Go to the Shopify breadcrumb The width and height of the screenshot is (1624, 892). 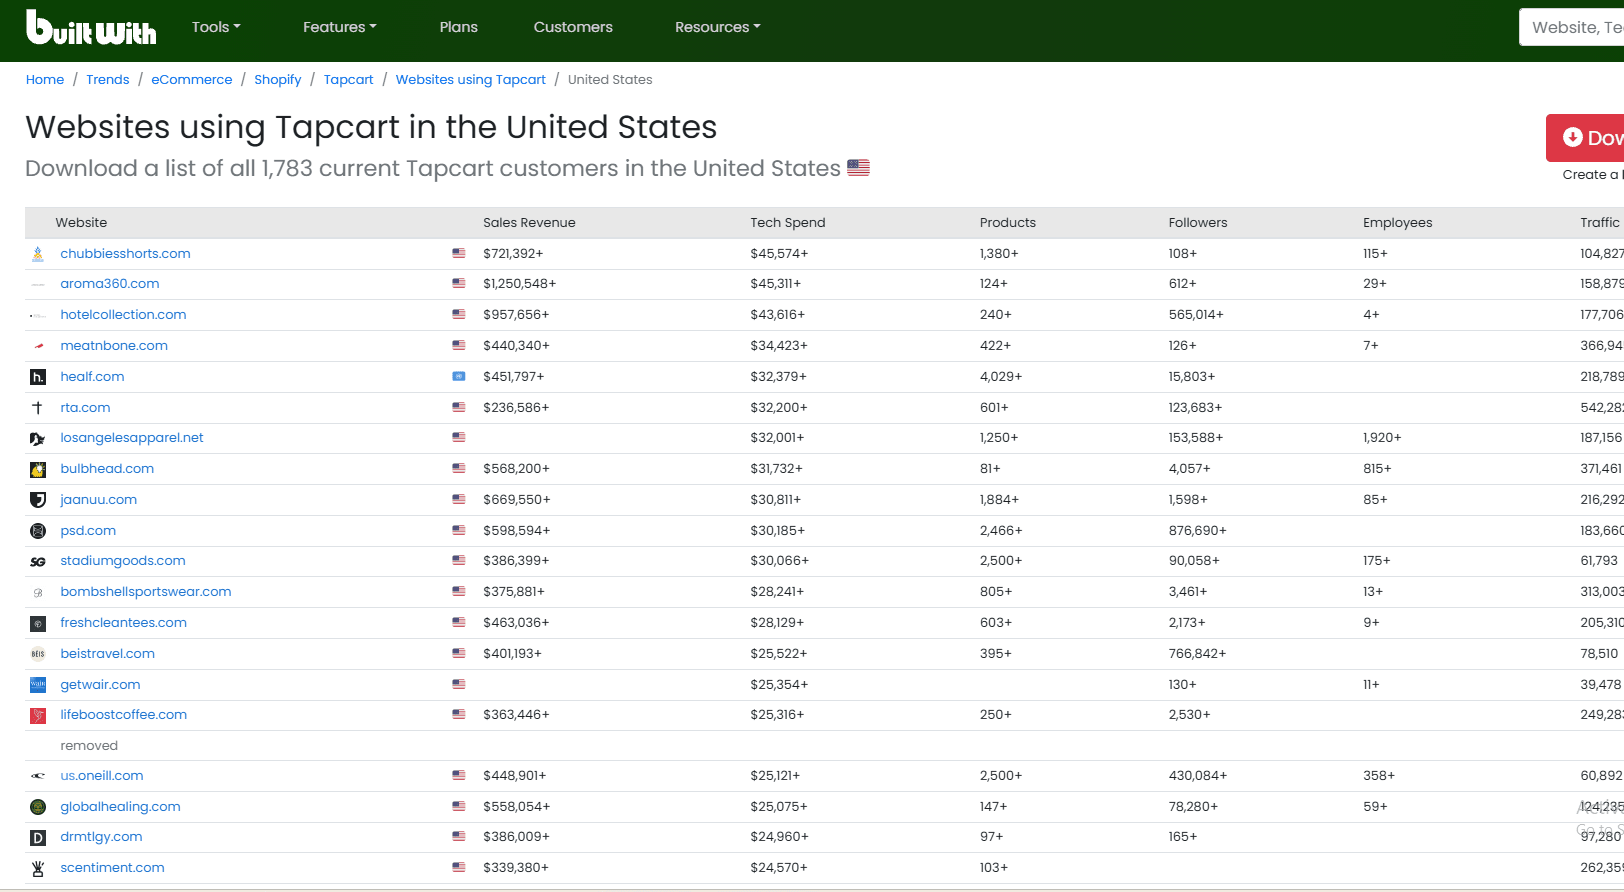tap(278, 80)
